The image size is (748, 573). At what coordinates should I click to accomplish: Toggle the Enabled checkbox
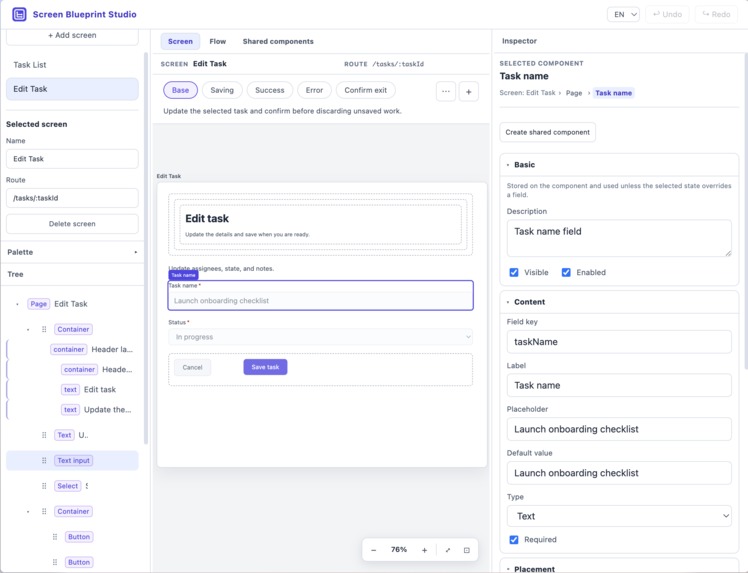566,272
